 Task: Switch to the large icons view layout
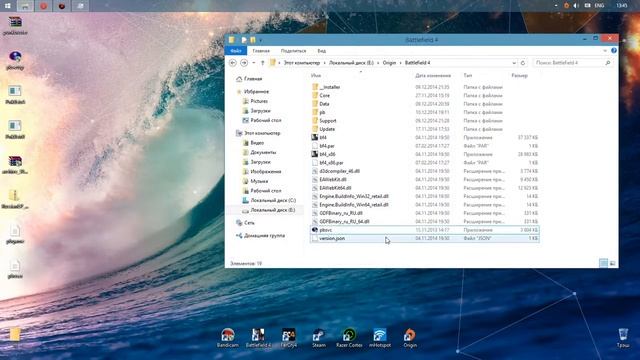coord(612,263)
